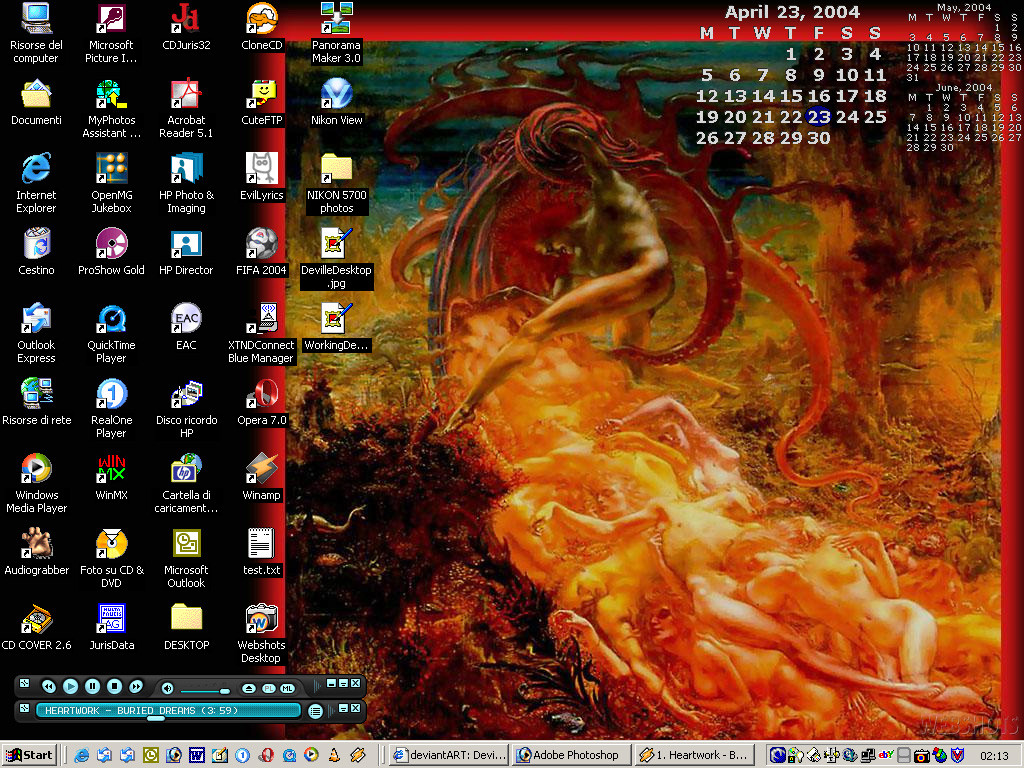Switch to Adobe Photoshop in the taskbar
The image size is (1024, 768).
pos(571,756)
